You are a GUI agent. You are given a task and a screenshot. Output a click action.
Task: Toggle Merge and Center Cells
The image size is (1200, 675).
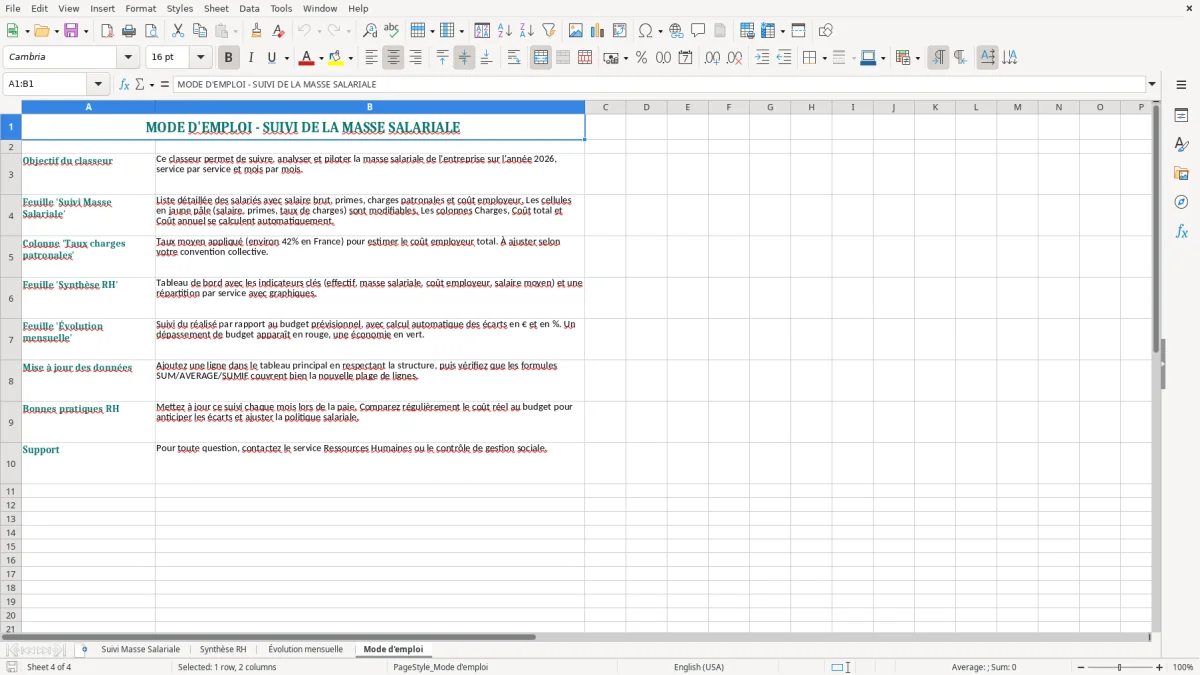(x=540, y=58)
